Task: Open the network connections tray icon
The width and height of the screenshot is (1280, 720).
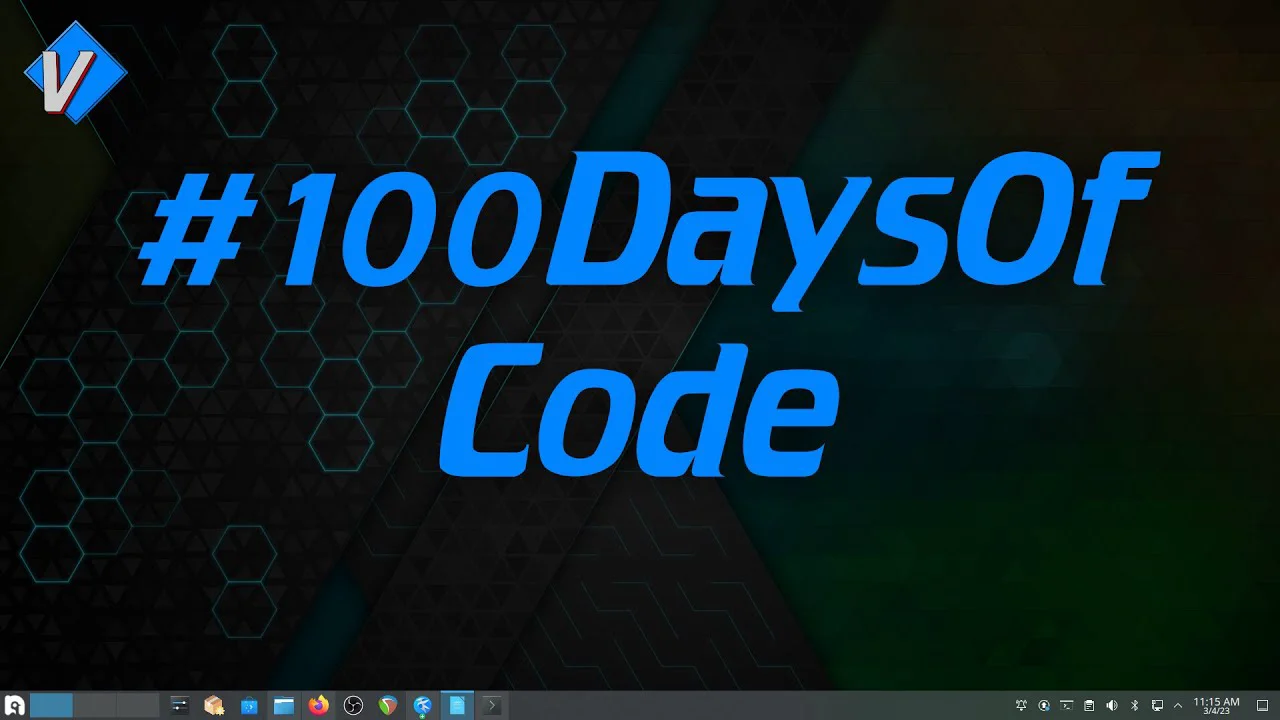Action: tap(1157, 706)
